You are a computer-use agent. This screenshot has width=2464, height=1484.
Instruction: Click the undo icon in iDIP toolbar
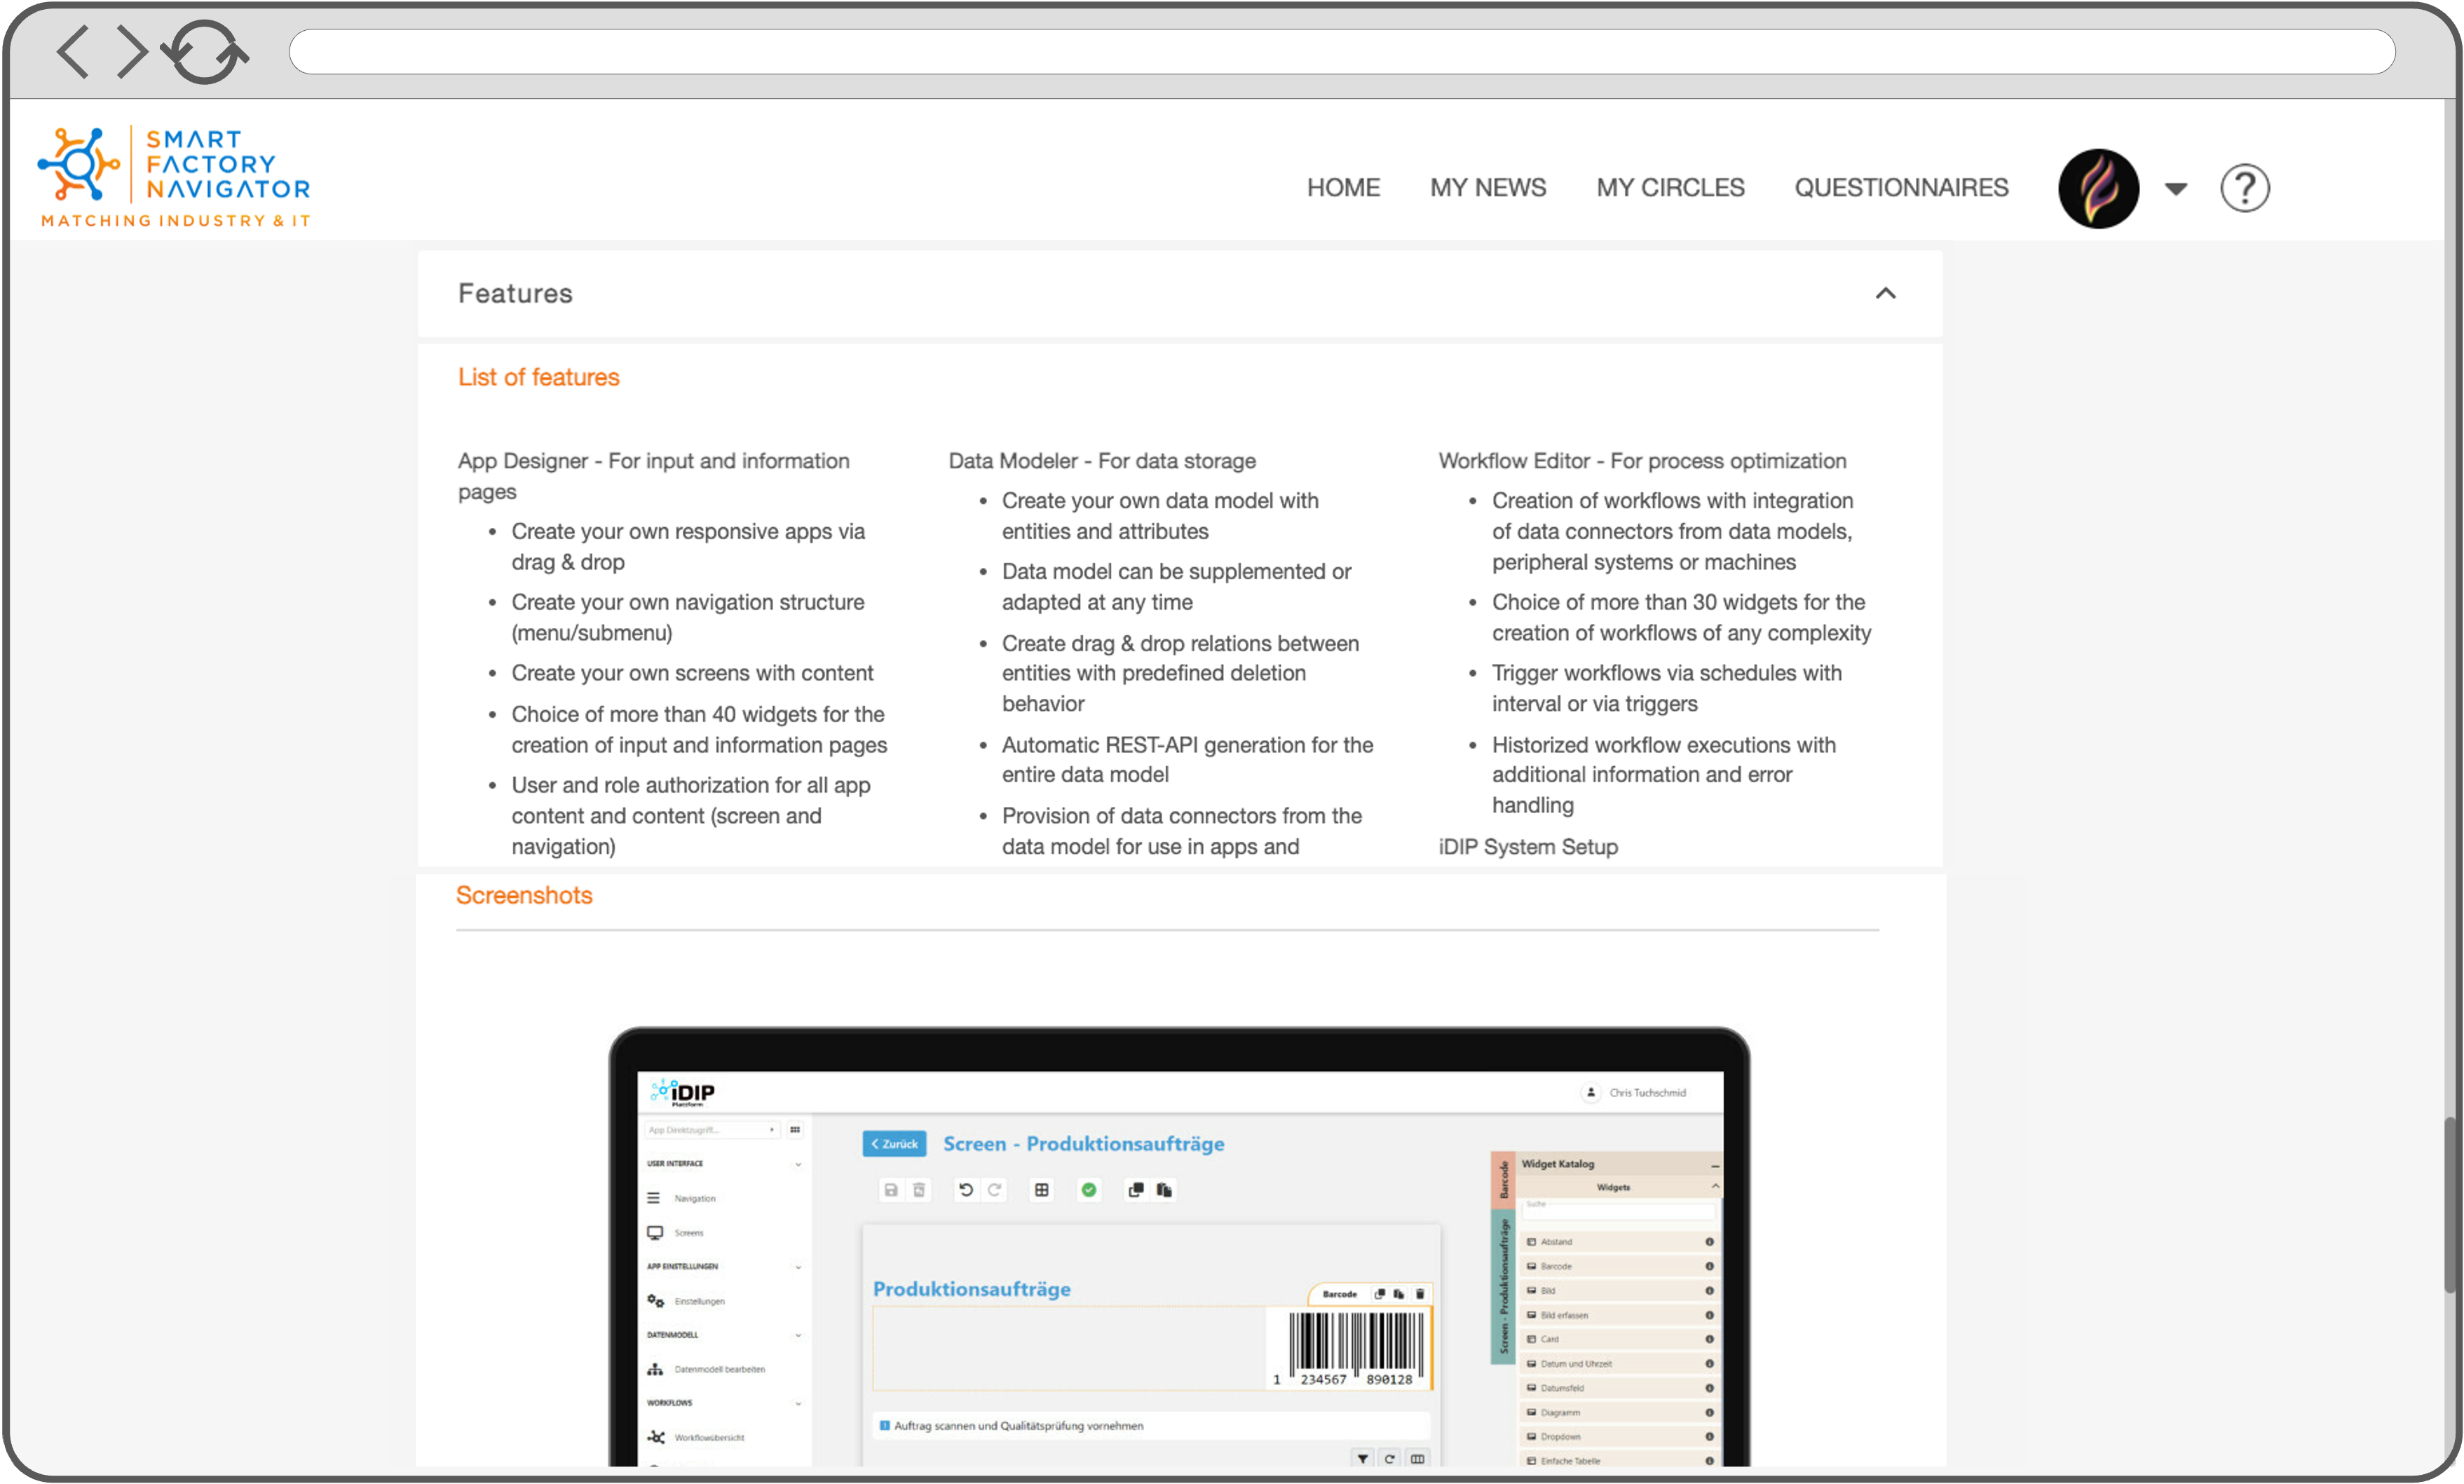pyautogui.click(x=965, y=1189)
